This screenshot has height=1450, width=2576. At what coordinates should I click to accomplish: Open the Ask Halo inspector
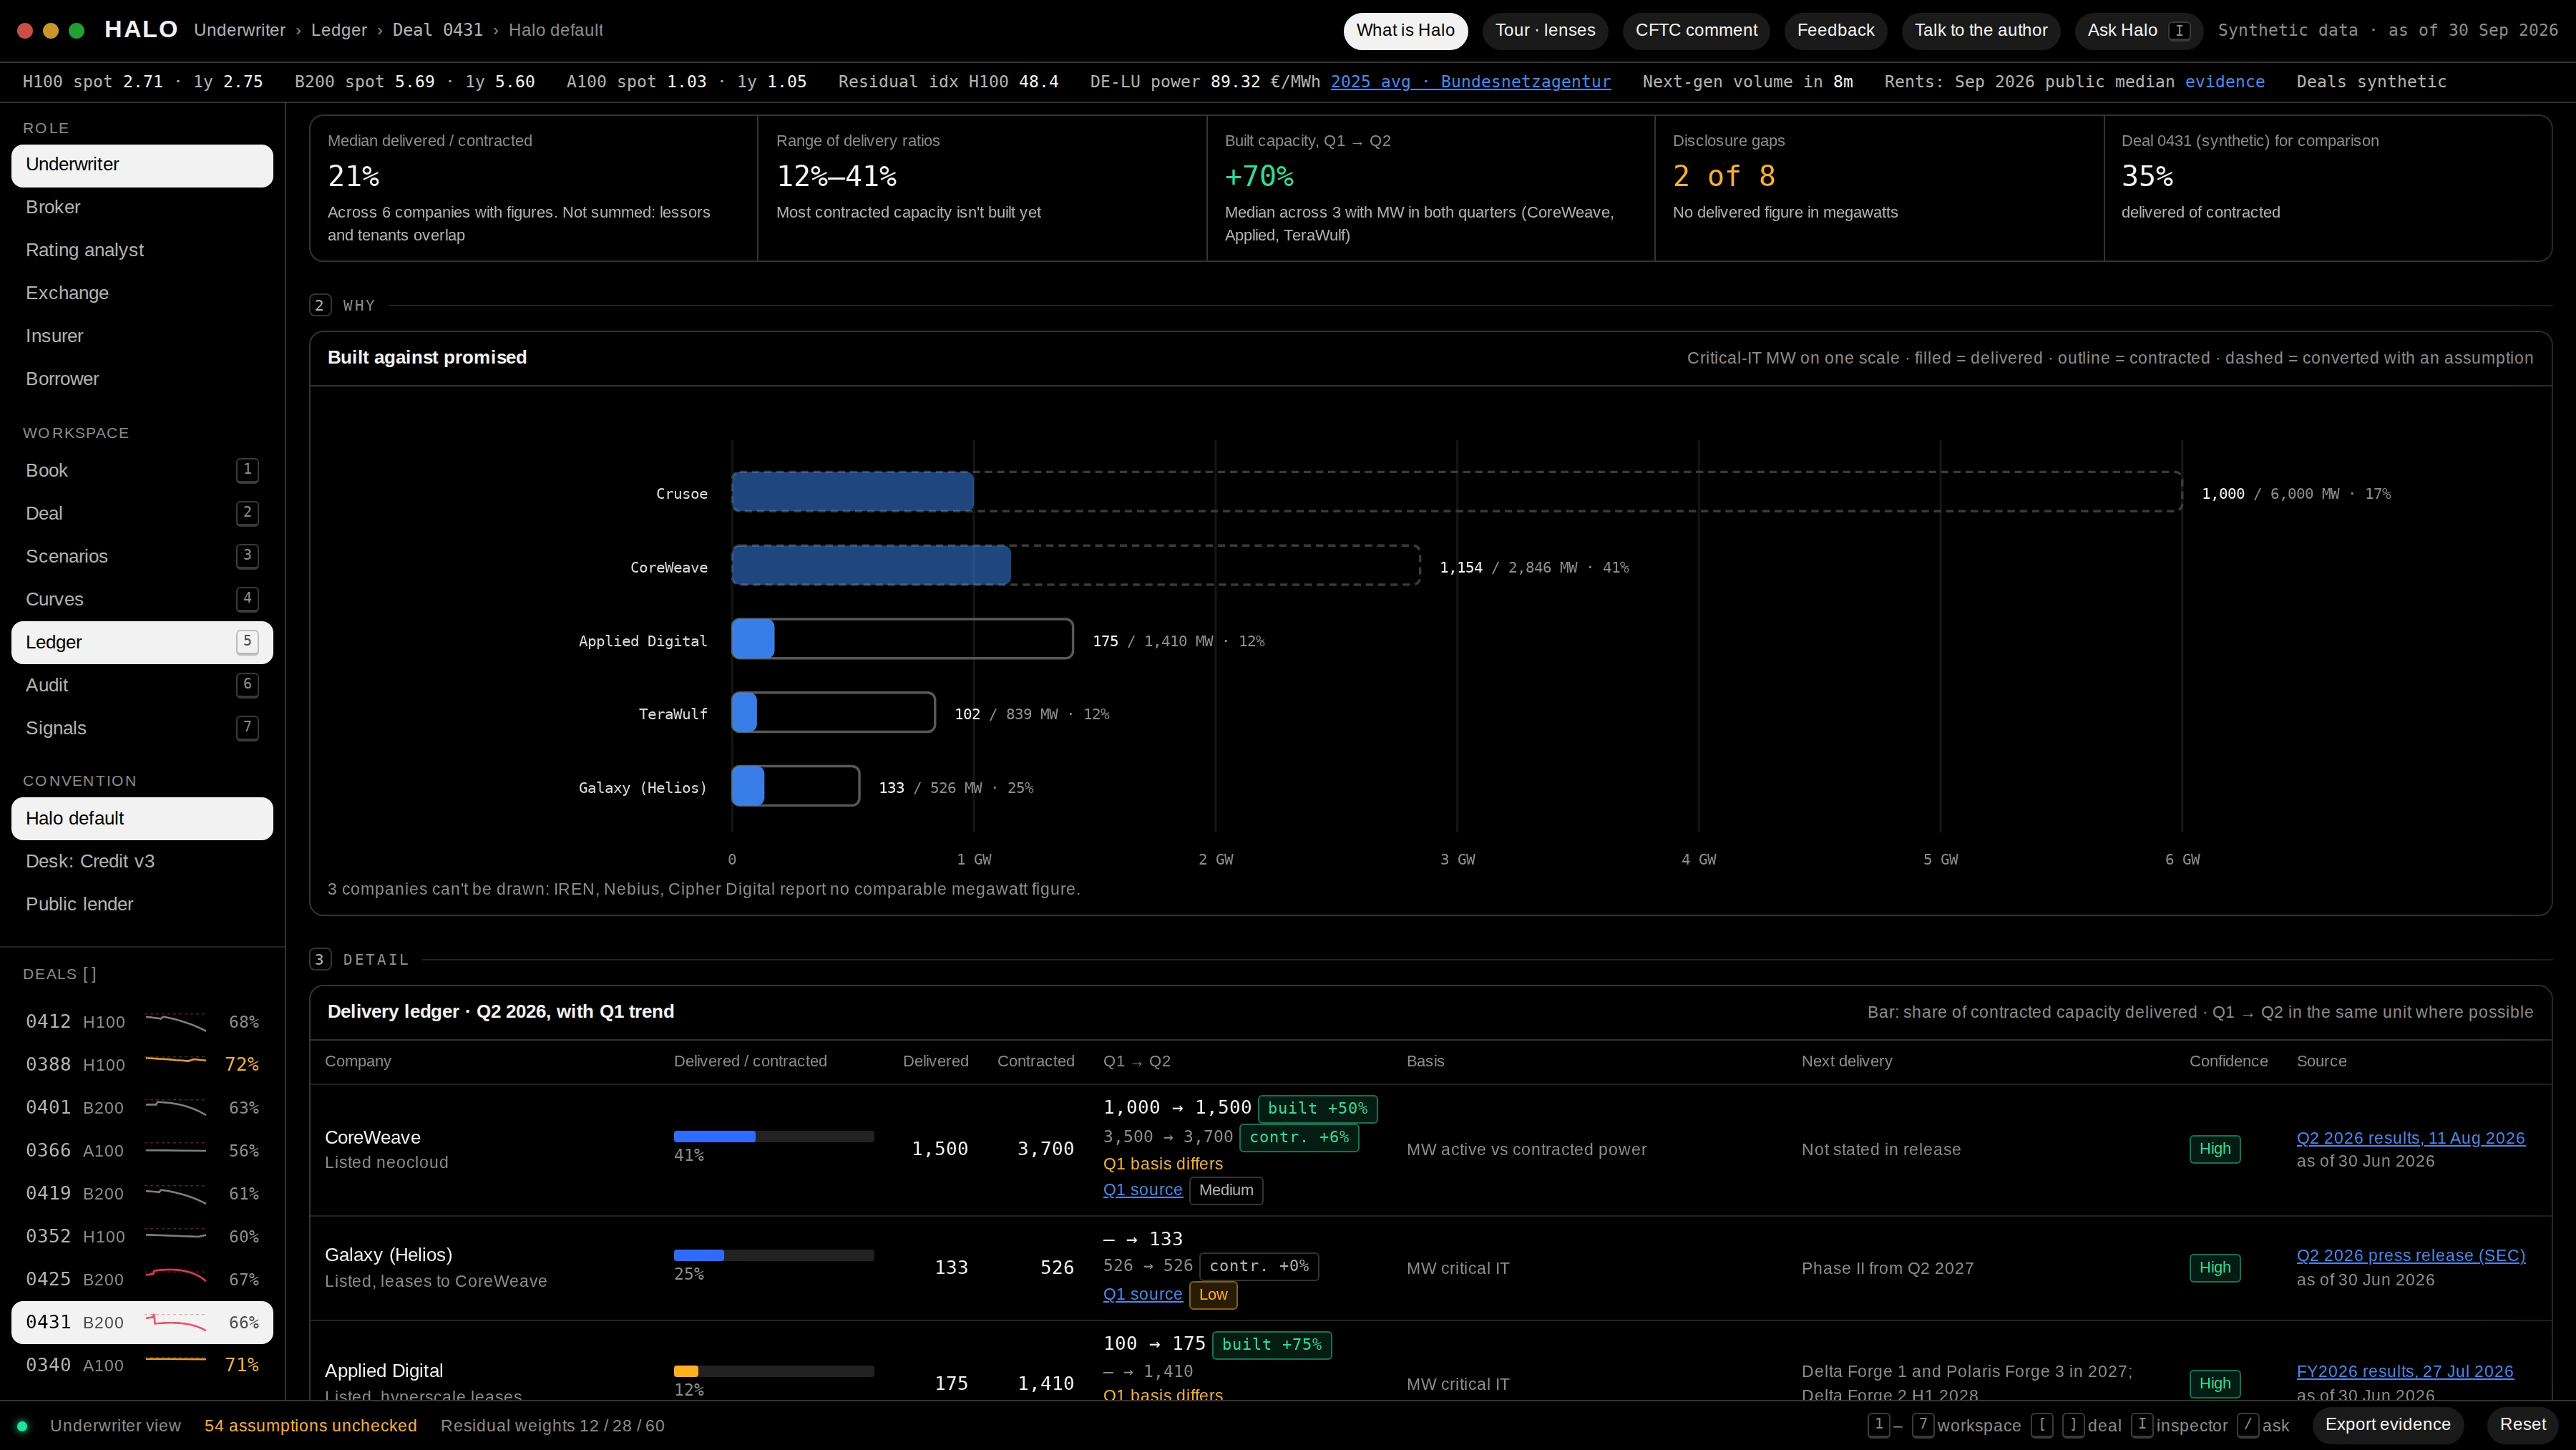pyautogui.click(x=2138, y=30)
